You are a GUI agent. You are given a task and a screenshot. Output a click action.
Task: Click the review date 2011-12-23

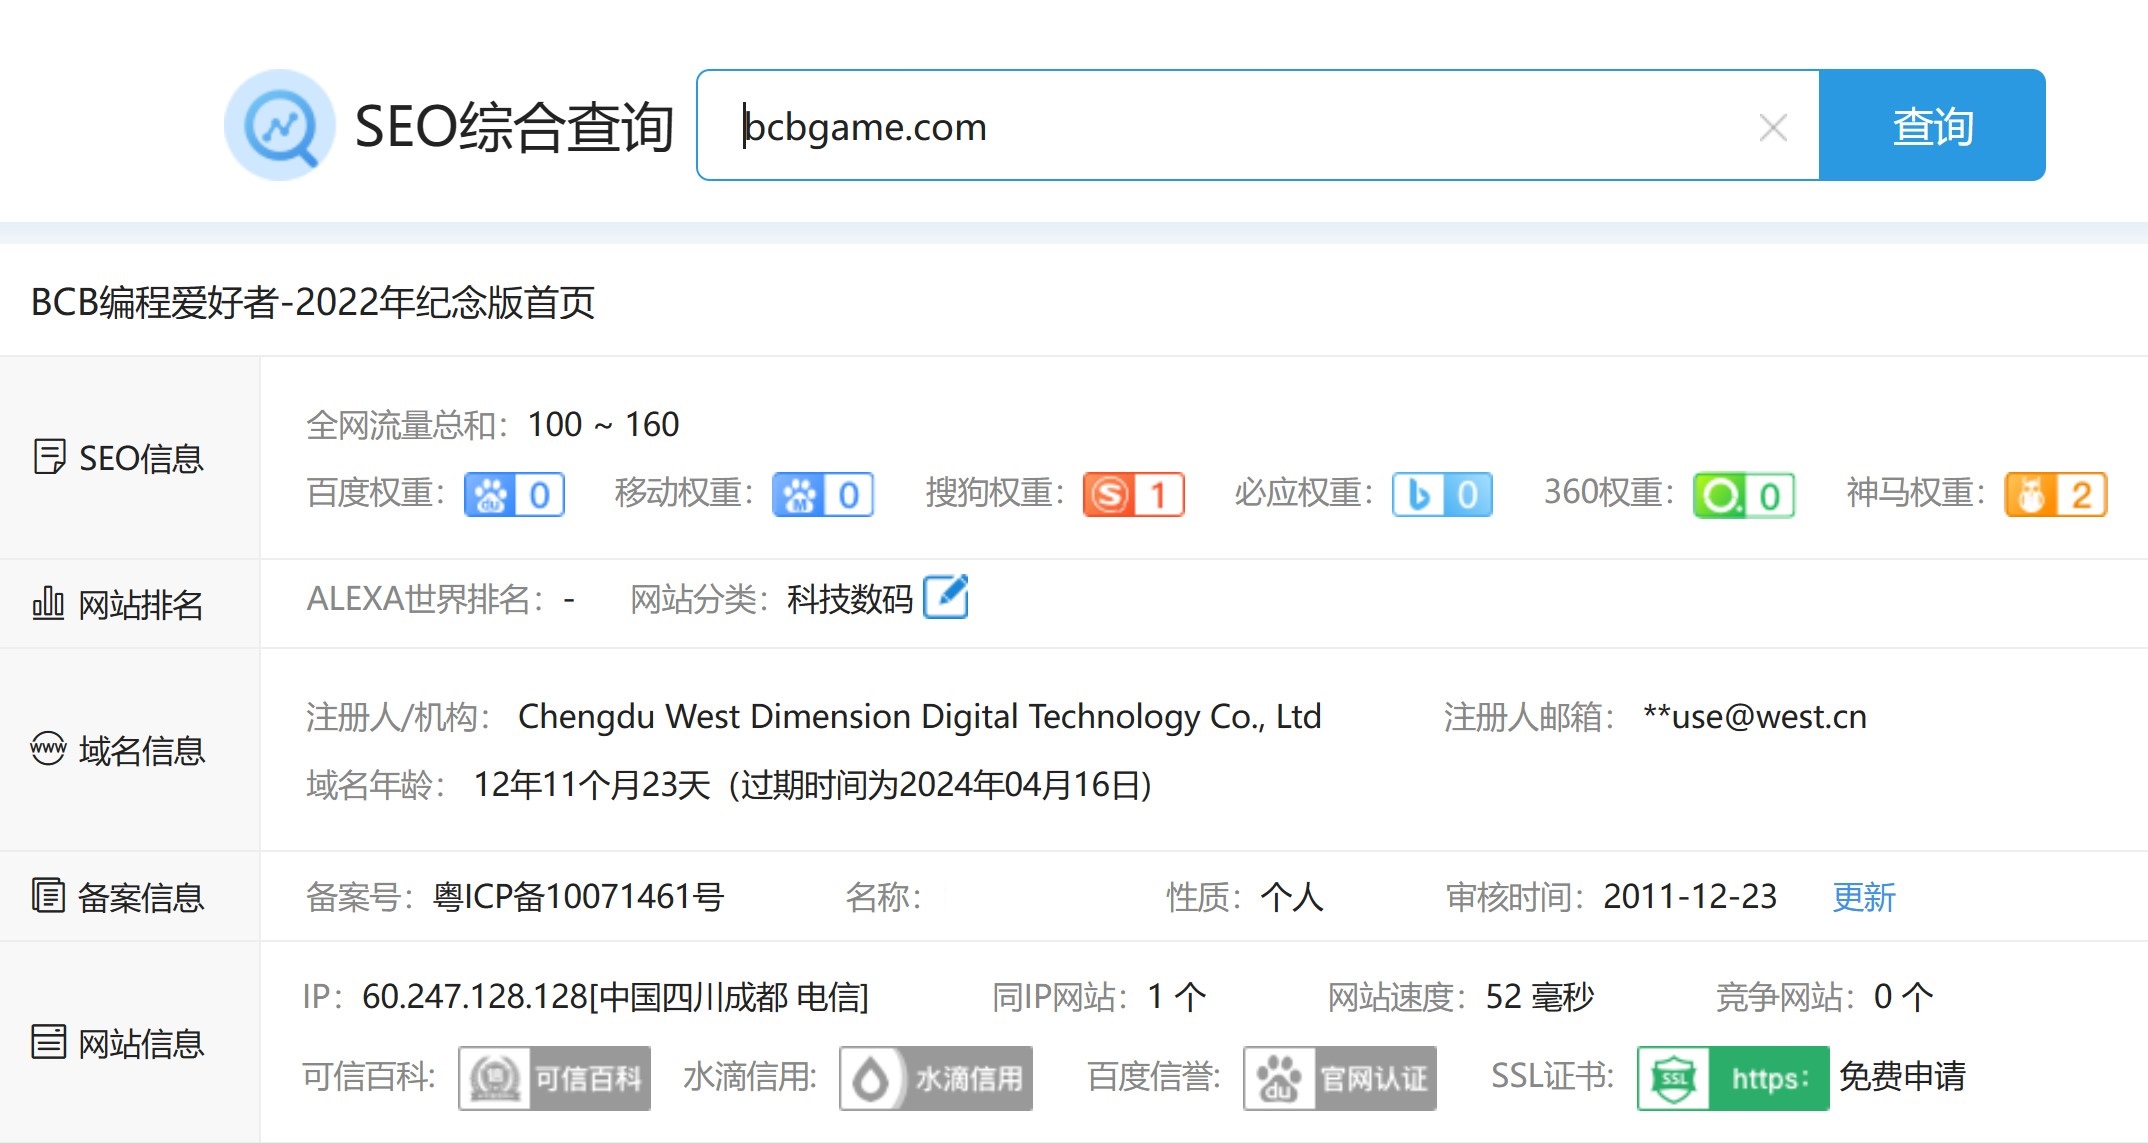1690,897
